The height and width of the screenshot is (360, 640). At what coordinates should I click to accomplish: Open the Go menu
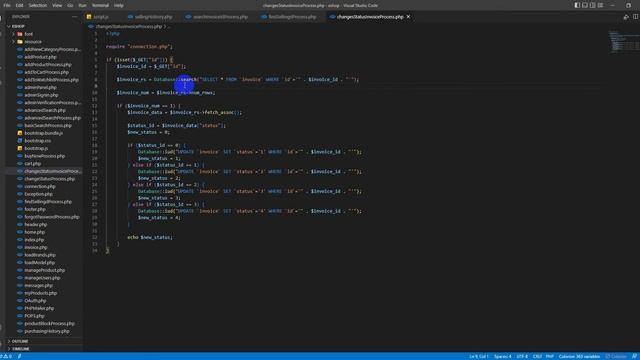coord(70,5)
